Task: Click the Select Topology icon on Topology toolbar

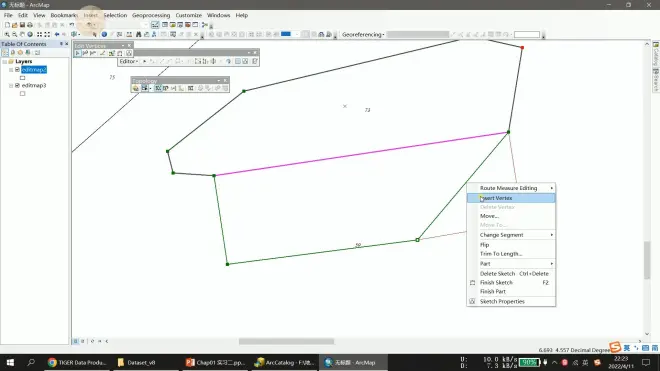Action: tap(136, 88)
